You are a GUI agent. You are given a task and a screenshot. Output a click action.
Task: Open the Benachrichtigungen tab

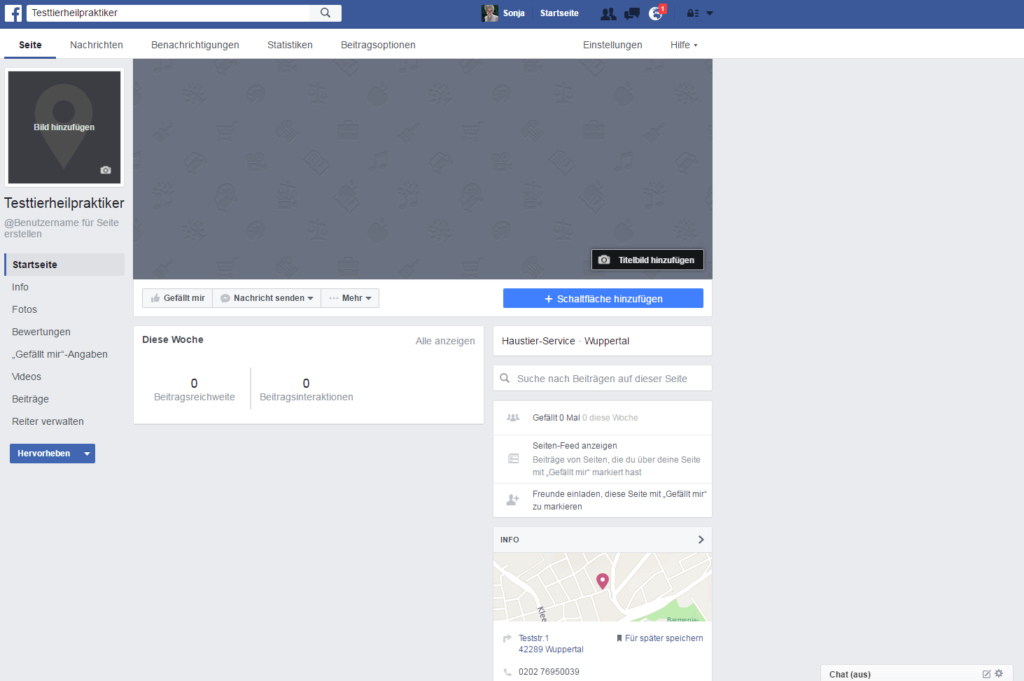coord(195,45)
